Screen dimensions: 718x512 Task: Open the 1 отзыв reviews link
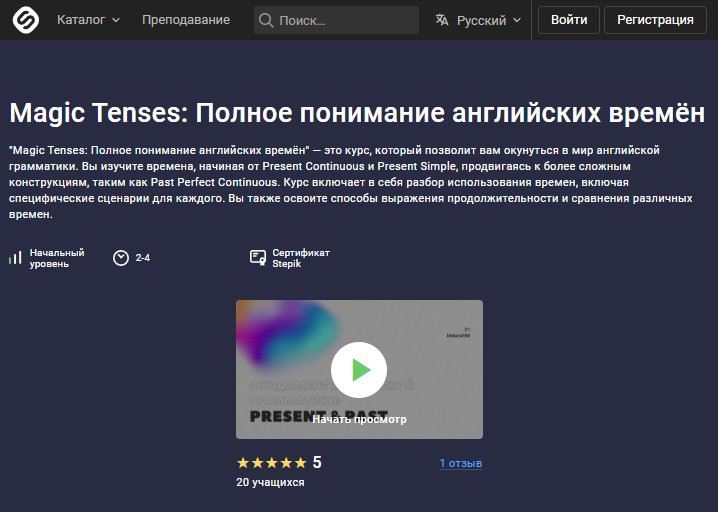461,463
